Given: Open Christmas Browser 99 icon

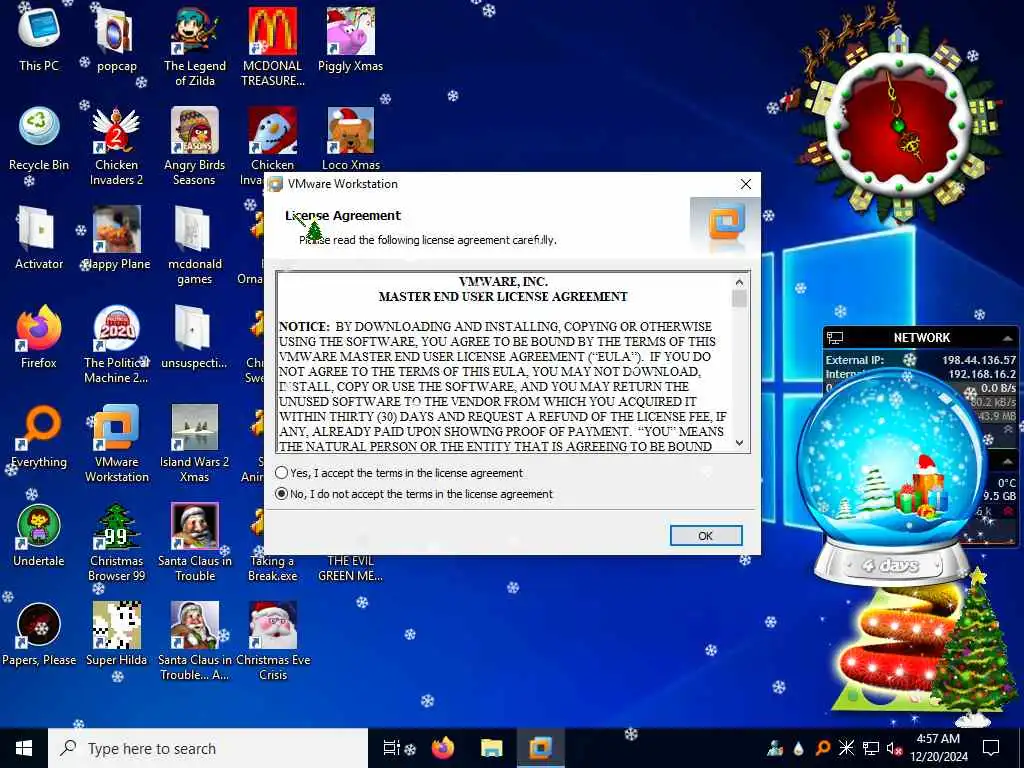Looking at the screenshot, I should click(x=116, y=543).
